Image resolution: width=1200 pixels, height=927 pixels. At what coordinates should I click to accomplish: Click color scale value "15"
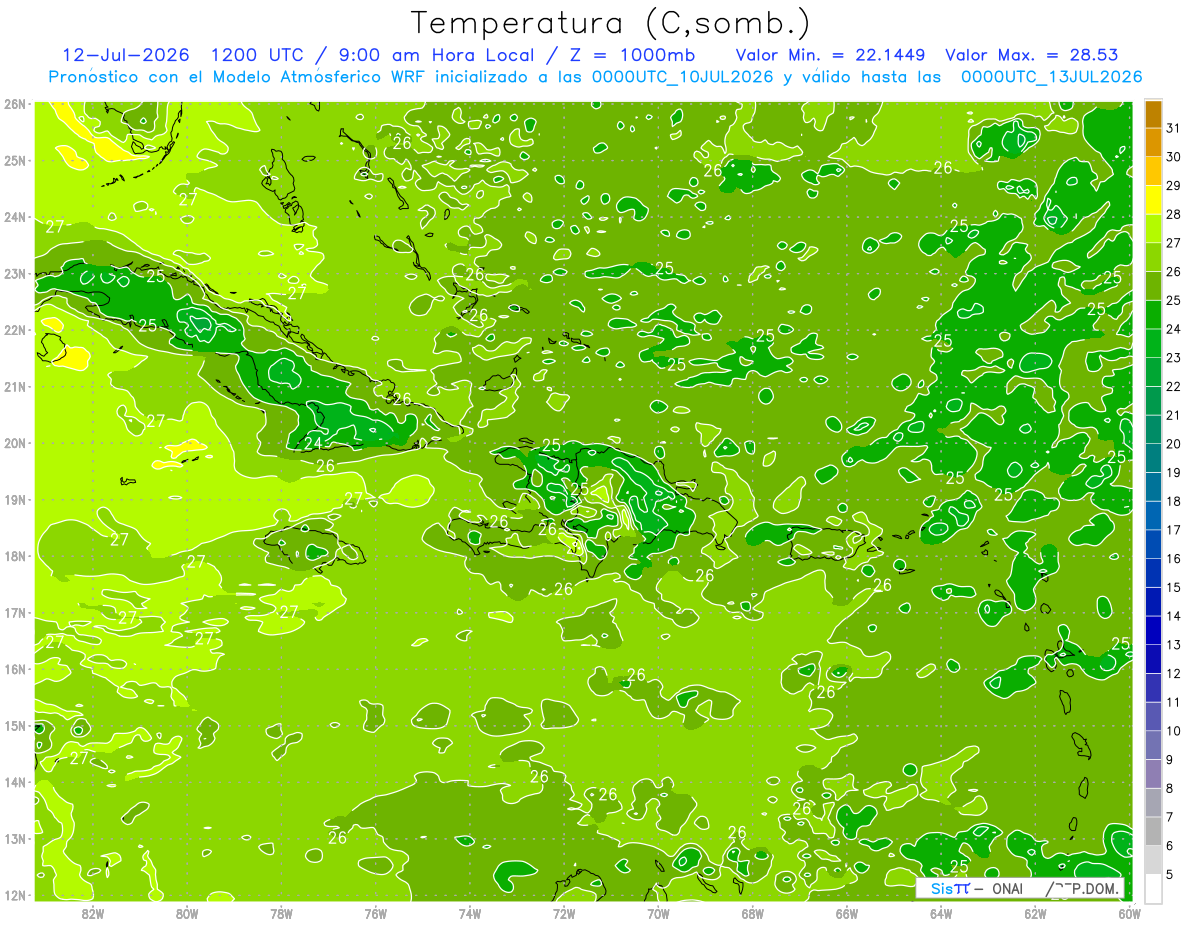1174,588
